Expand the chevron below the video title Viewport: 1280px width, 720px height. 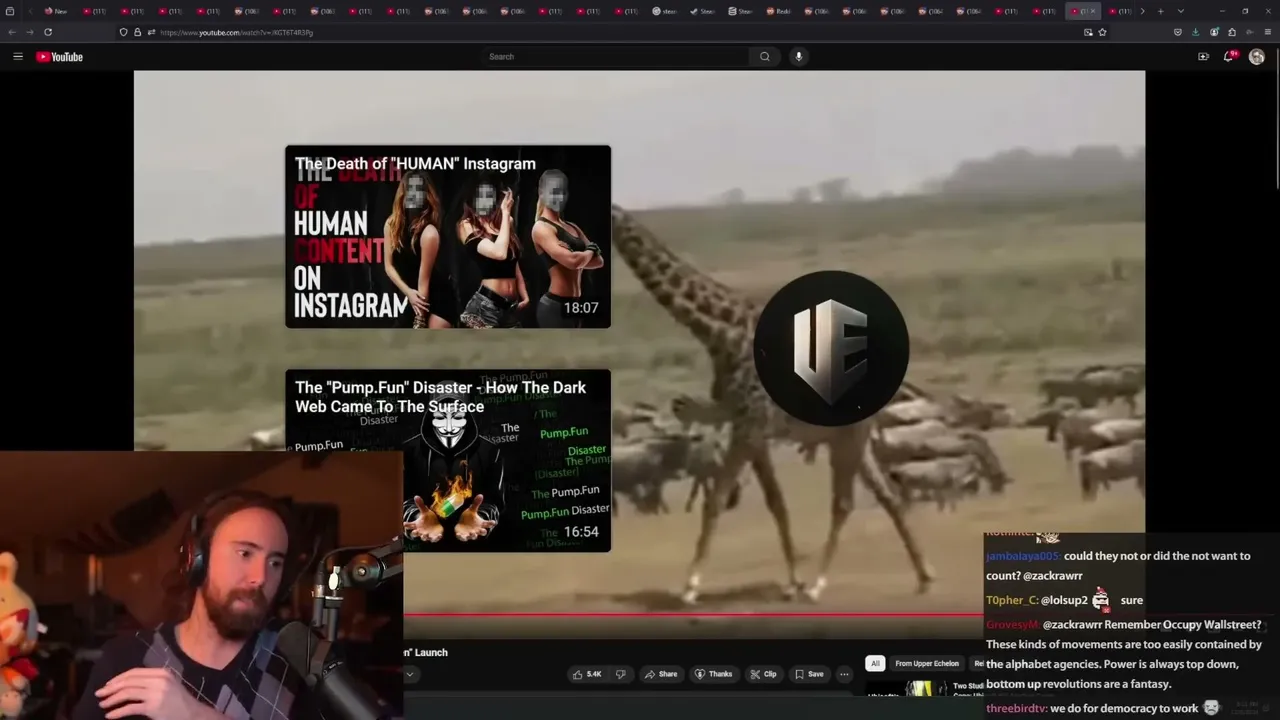tap(409, 674)
